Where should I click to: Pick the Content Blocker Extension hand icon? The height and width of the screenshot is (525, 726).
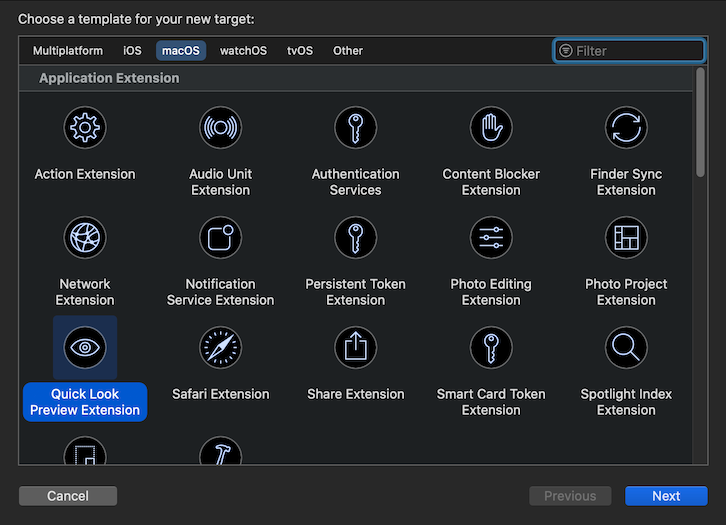pos(491,128)
